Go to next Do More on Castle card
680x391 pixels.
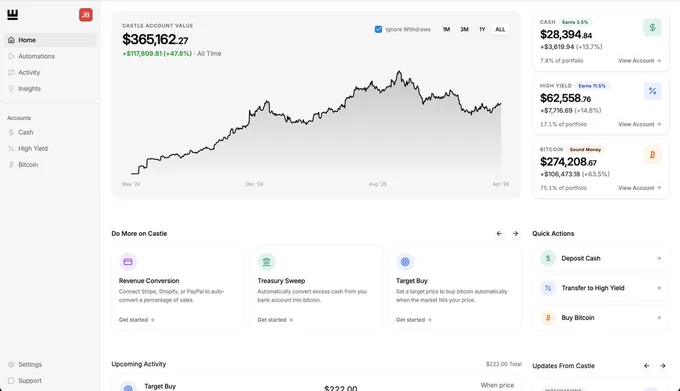tap(515, 234)
